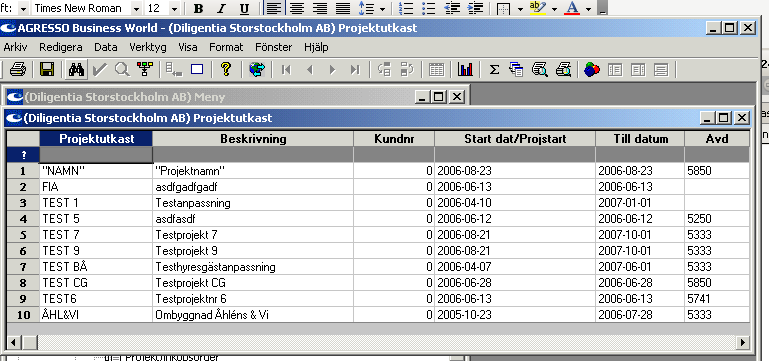Click the Beskrivning column header

pos(253,139)
